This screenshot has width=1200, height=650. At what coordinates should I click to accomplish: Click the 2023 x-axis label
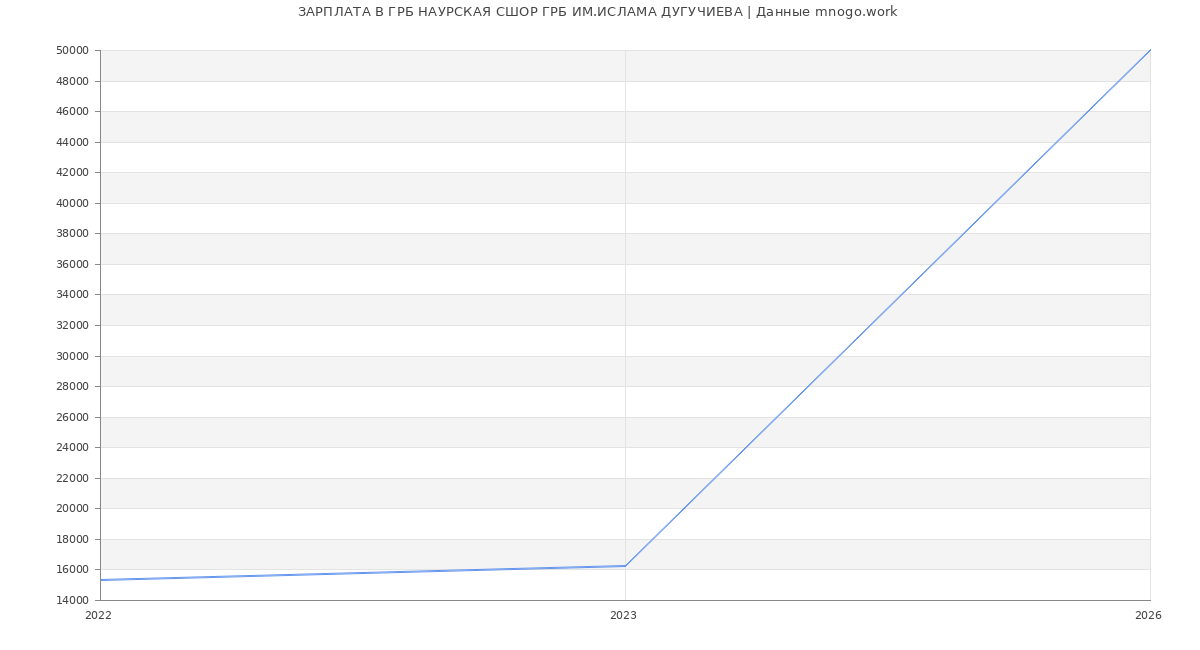(x=623, y=616)
